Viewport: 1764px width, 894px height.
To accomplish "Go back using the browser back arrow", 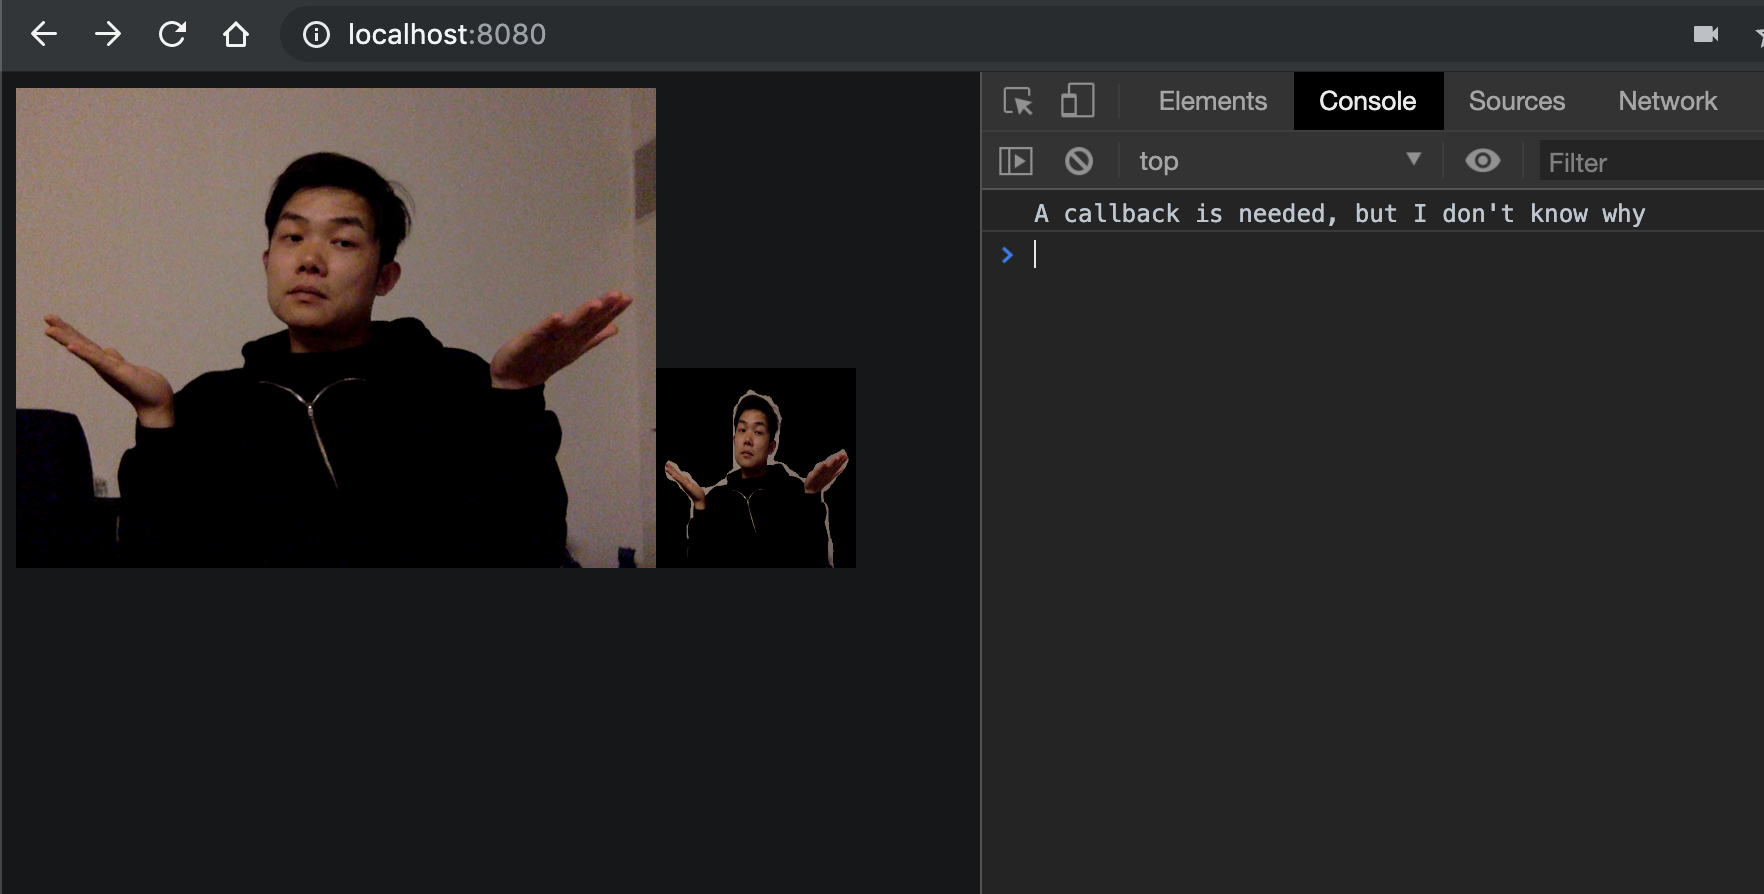I will [44, 34].
